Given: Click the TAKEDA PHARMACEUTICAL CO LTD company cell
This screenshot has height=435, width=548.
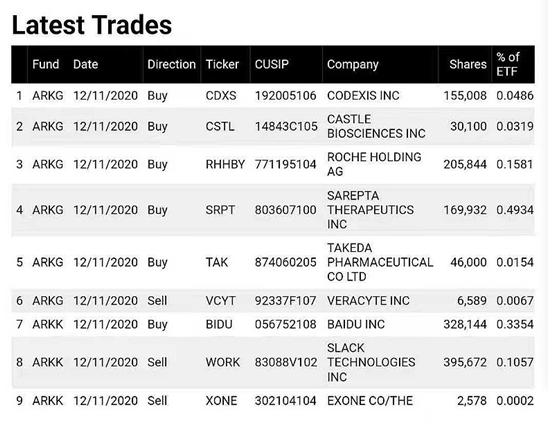Looking at the screenshot, I should coord(380,262).
